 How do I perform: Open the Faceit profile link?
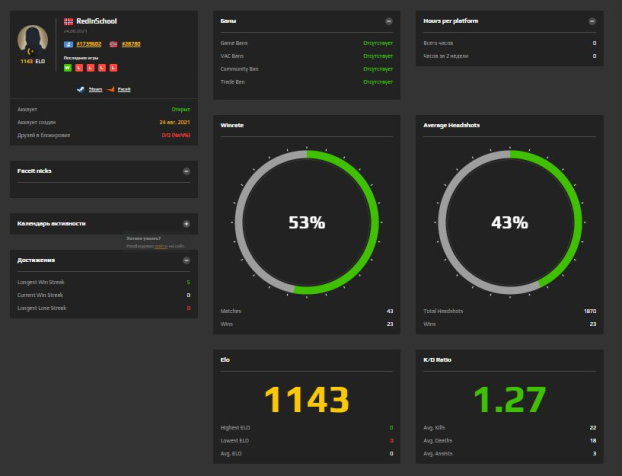[124, 89]
